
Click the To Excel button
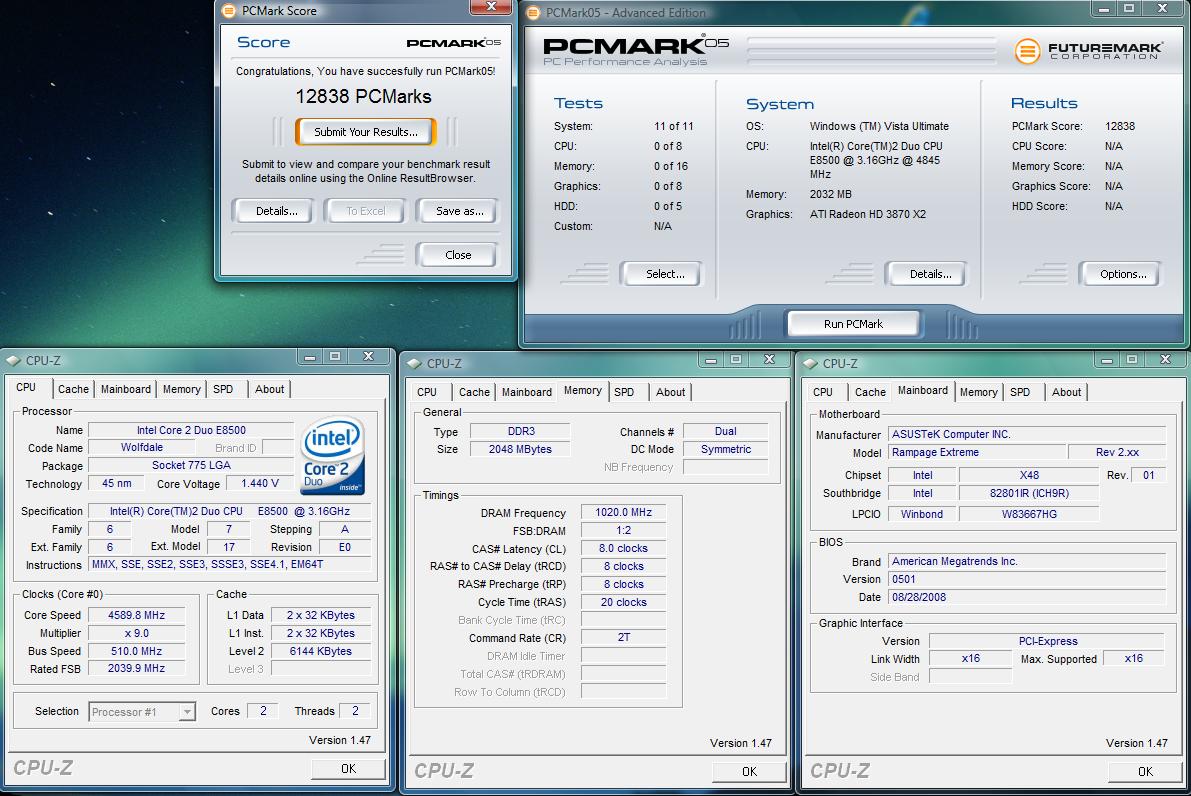coord(366,211)
